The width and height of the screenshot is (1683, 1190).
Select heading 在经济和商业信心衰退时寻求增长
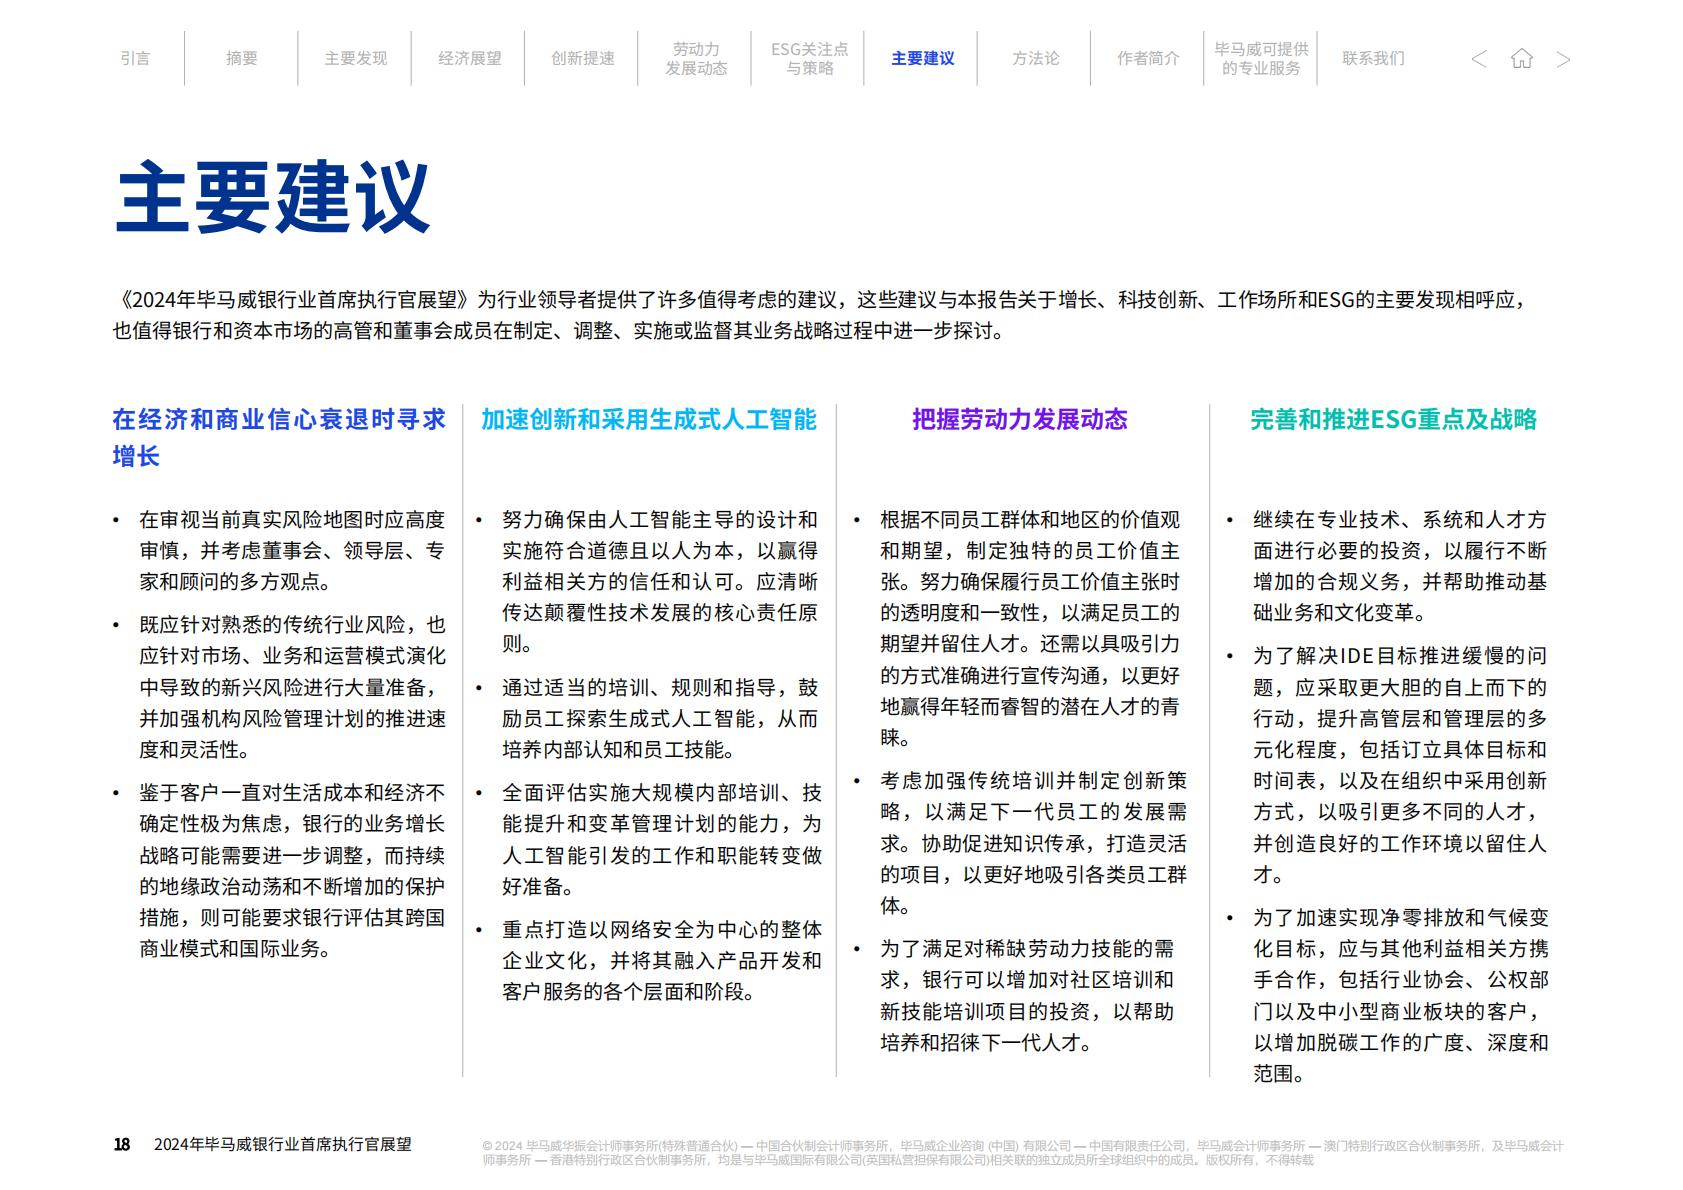[279, 437]
